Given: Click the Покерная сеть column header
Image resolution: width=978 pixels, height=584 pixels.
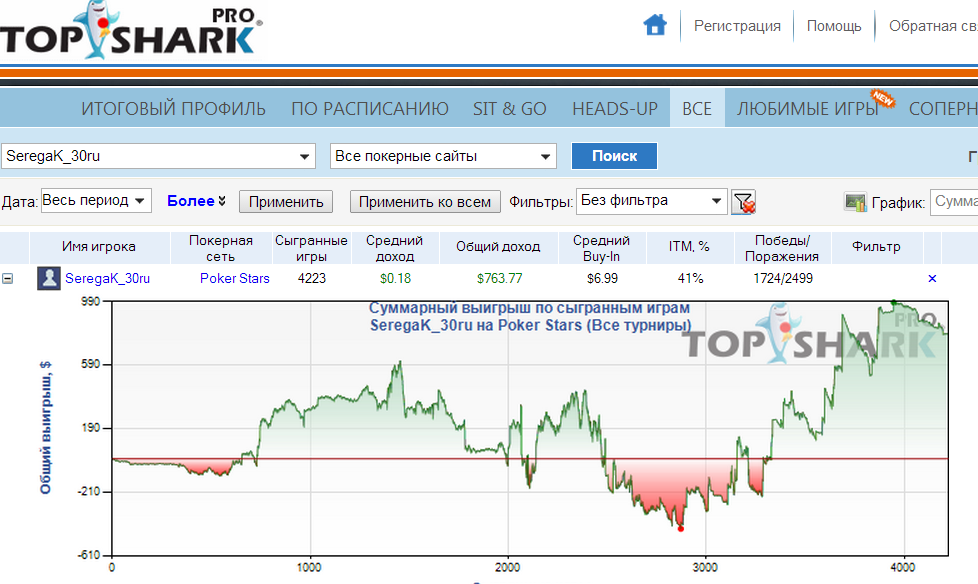Looking at the screenshot, I should (x=221, y=248).
